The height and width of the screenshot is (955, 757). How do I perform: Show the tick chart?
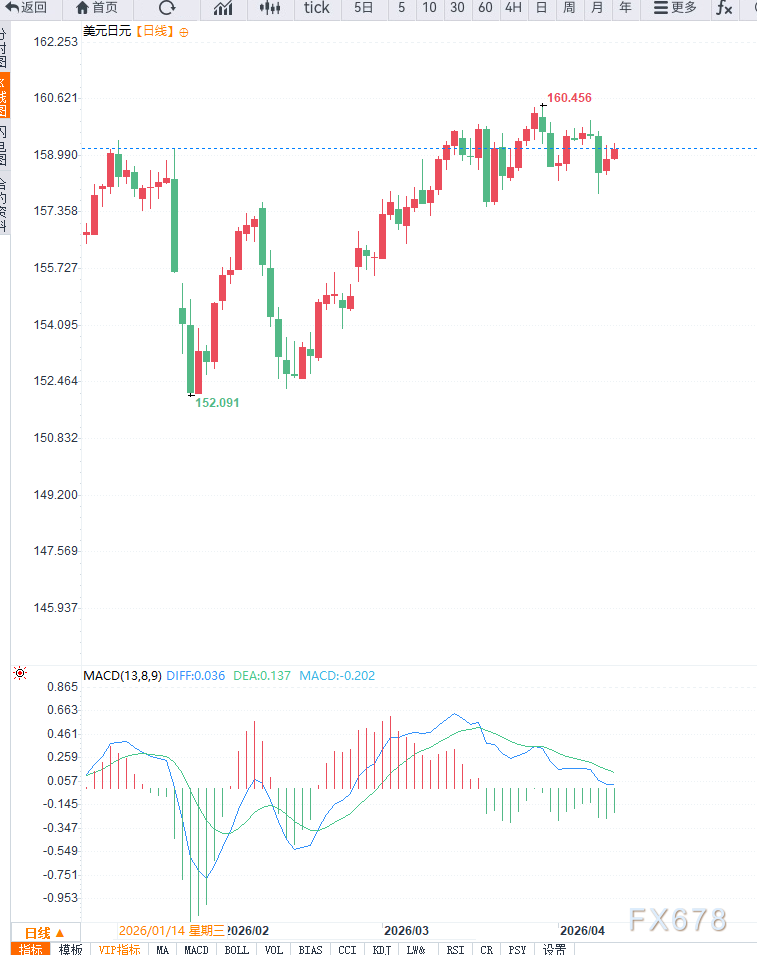(317, 8)
